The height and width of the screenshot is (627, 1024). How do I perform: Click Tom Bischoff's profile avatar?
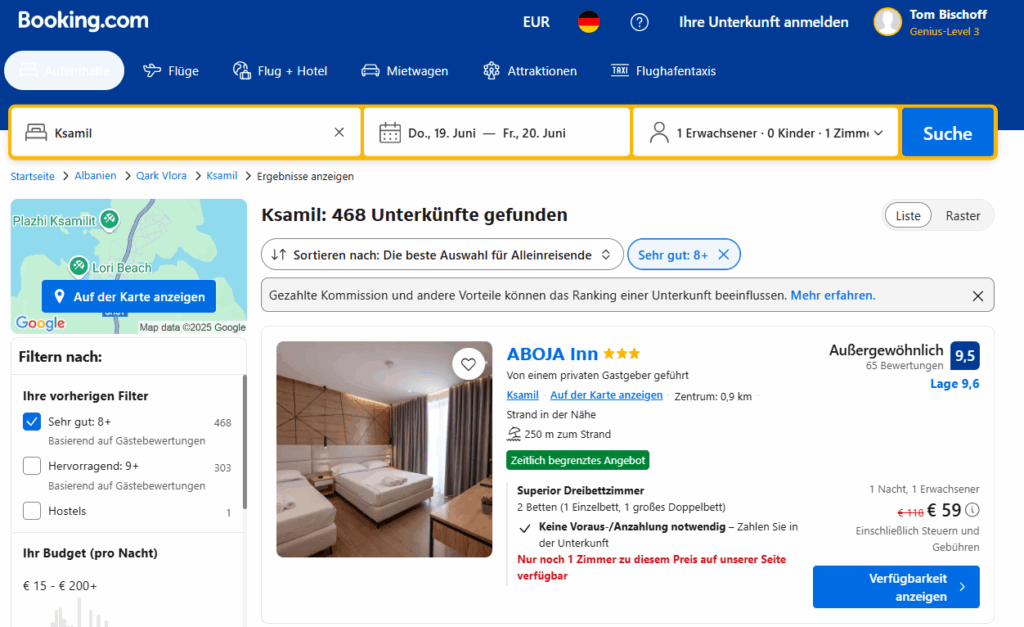pos(888,22)
